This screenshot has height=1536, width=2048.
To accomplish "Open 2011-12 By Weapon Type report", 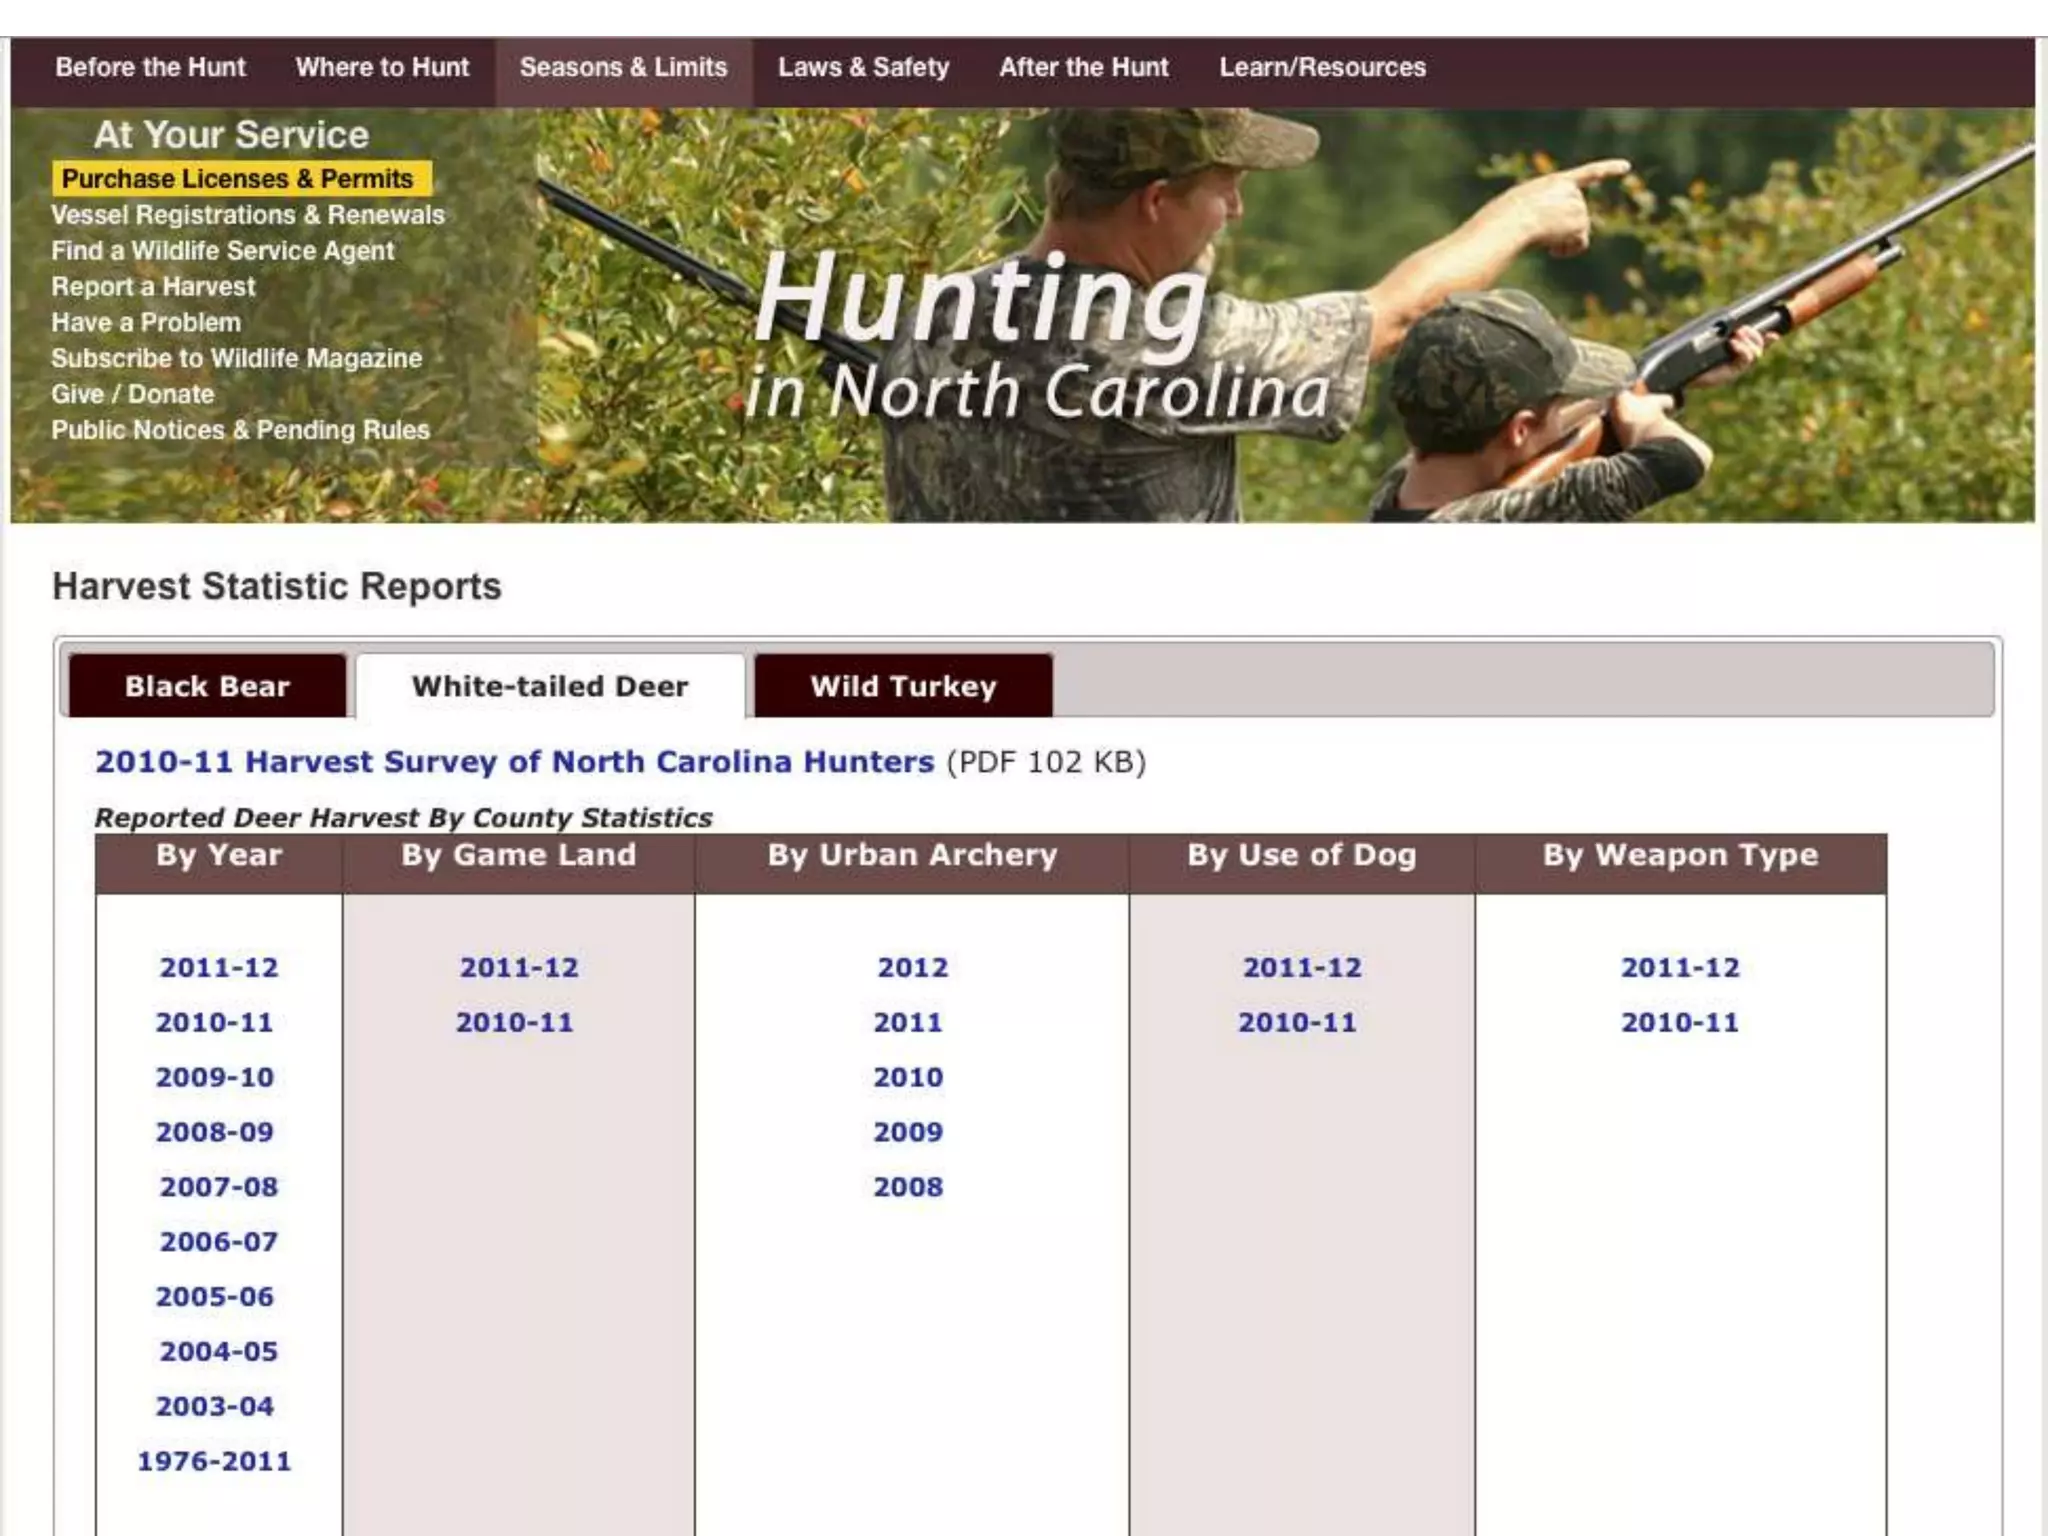I will (1680, 967).
